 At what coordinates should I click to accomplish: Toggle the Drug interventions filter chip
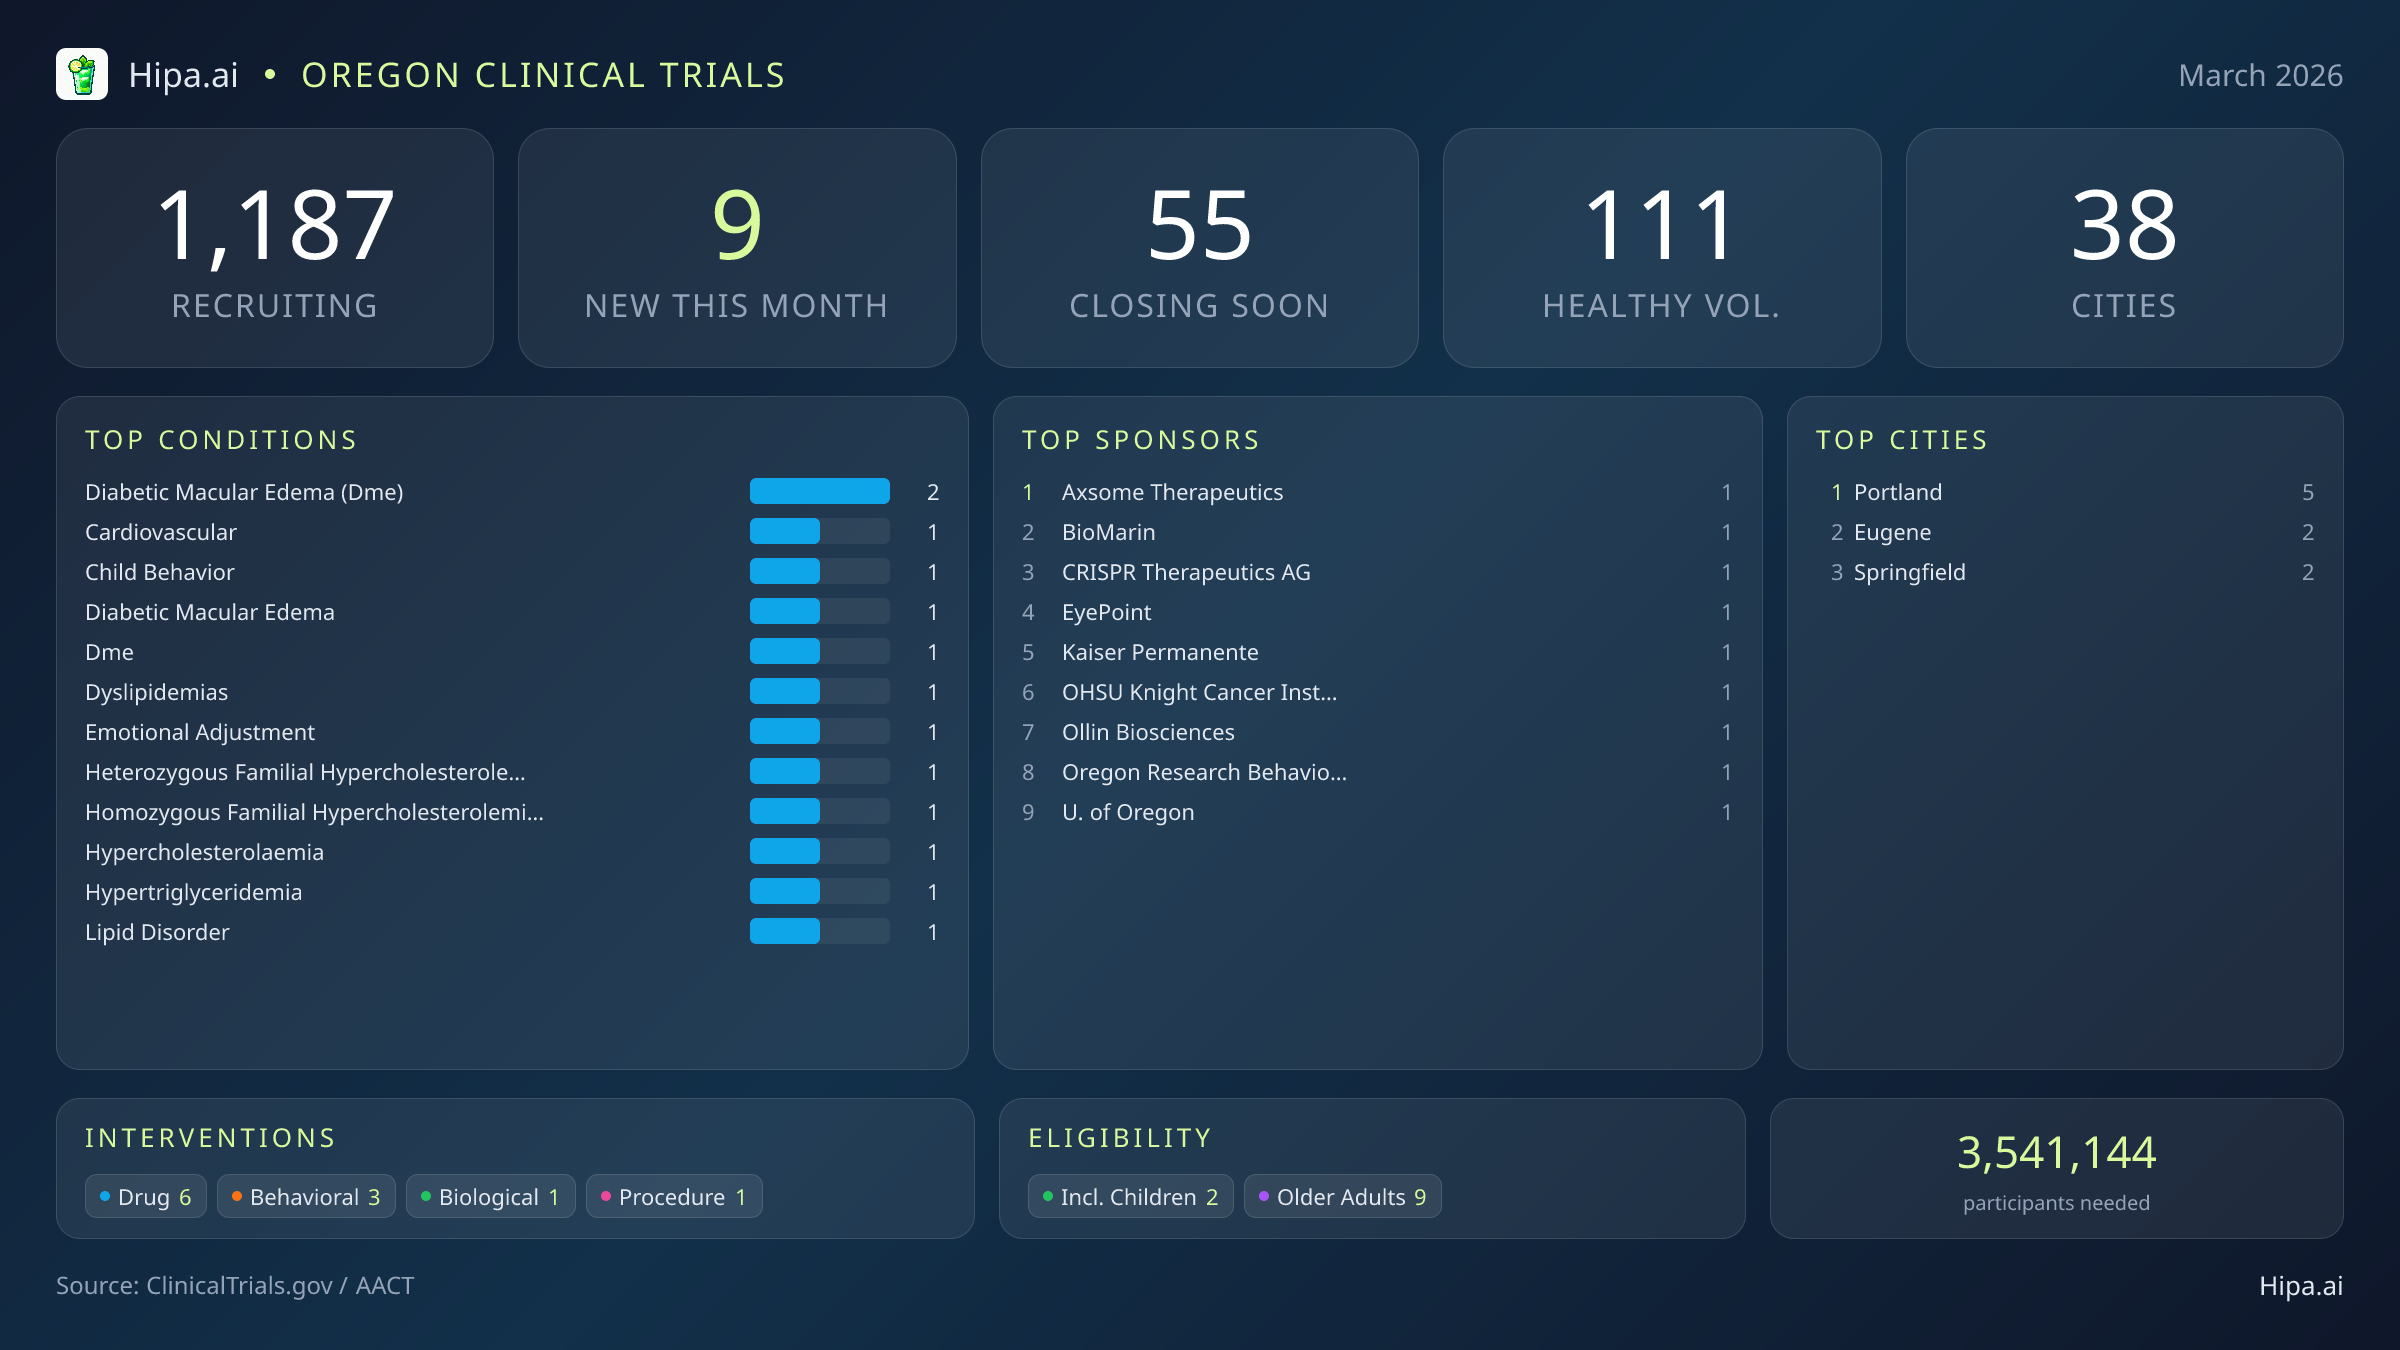145,1195
